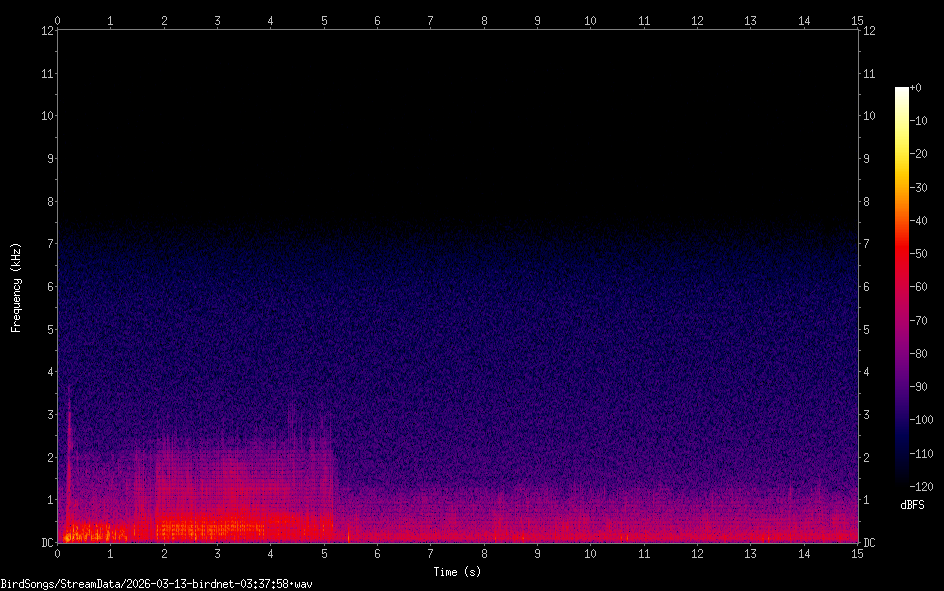Select the 10 second mark on top time axis
Viewport: 944px width, 591px height.
[x=590, y=20]
